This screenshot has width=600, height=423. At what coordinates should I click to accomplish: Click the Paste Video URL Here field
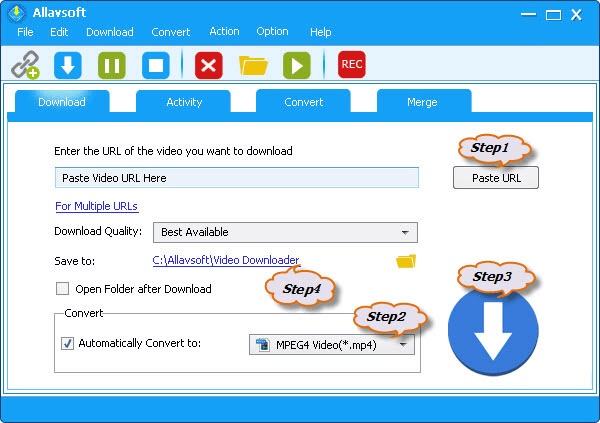click(237, 178)
